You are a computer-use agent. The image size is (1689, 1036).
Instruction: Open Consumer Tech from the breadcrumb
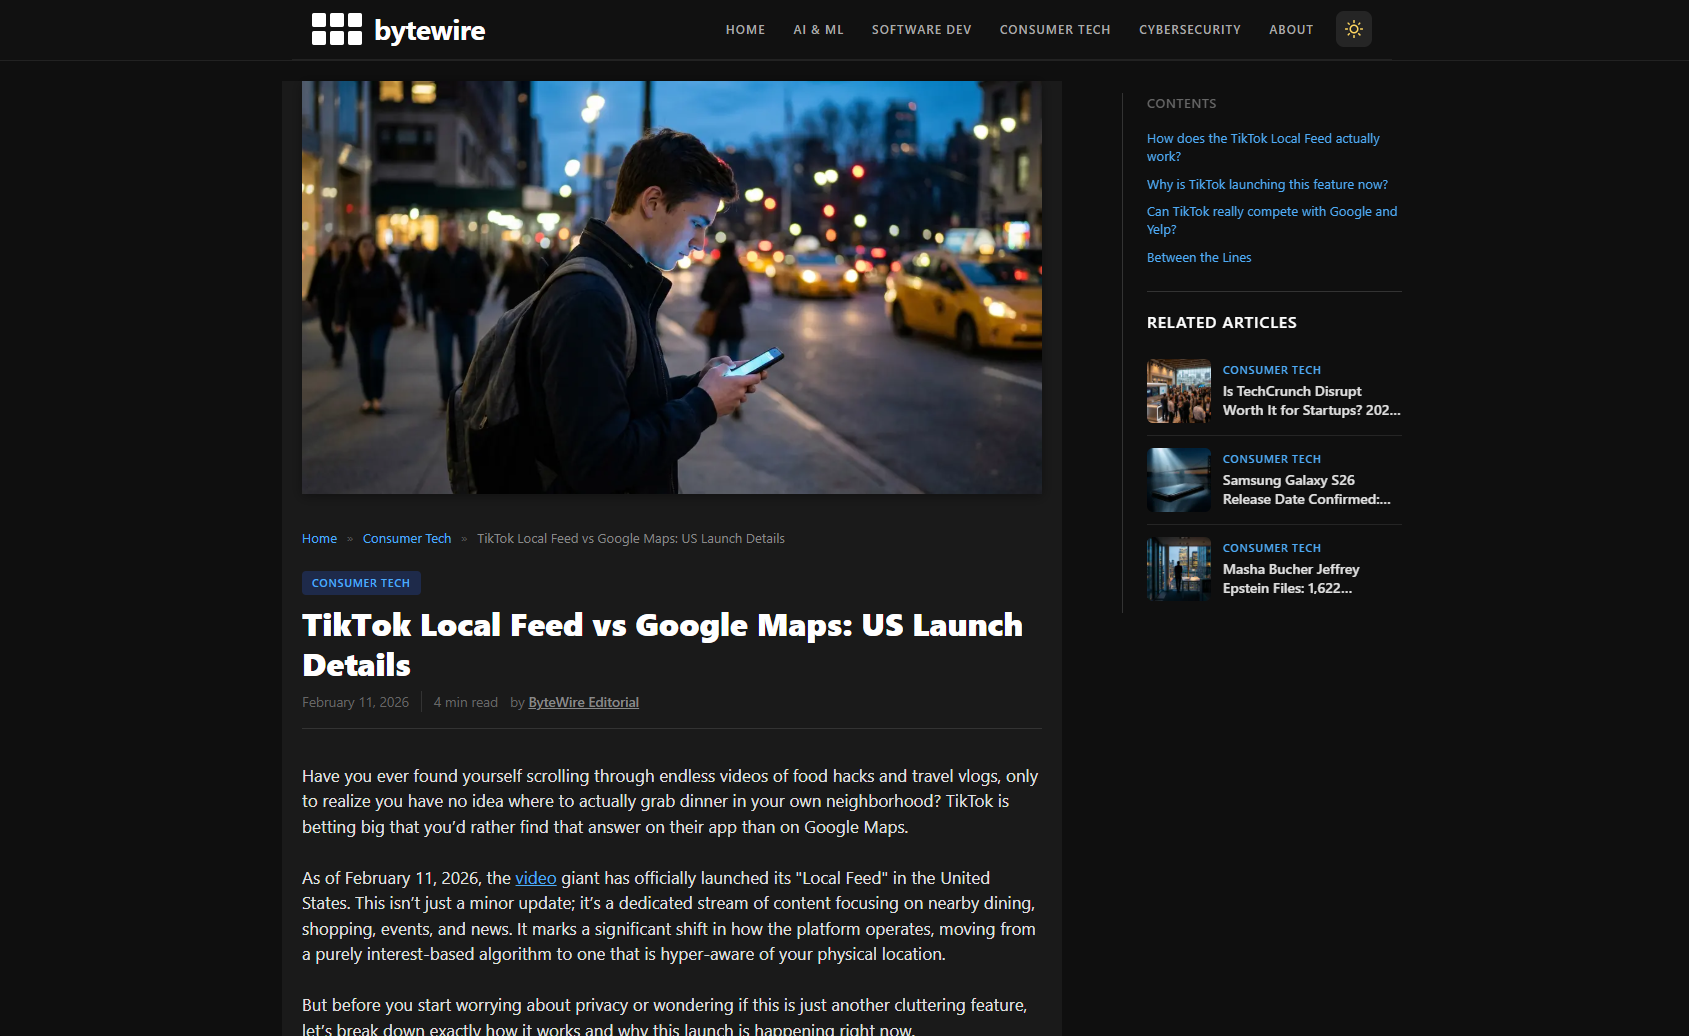coord(406,538)
